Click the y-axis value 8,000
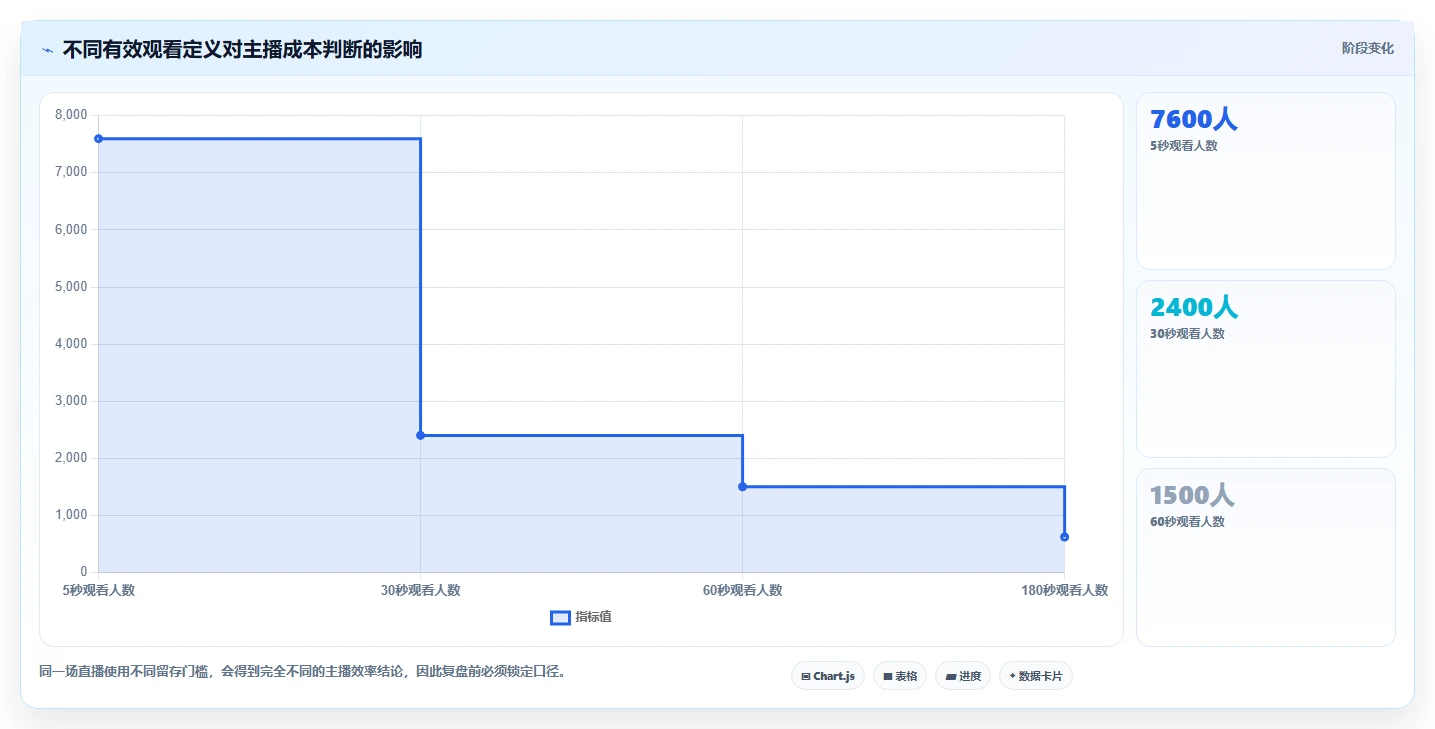Screen dimensions: 1435x729 point(72,115)
